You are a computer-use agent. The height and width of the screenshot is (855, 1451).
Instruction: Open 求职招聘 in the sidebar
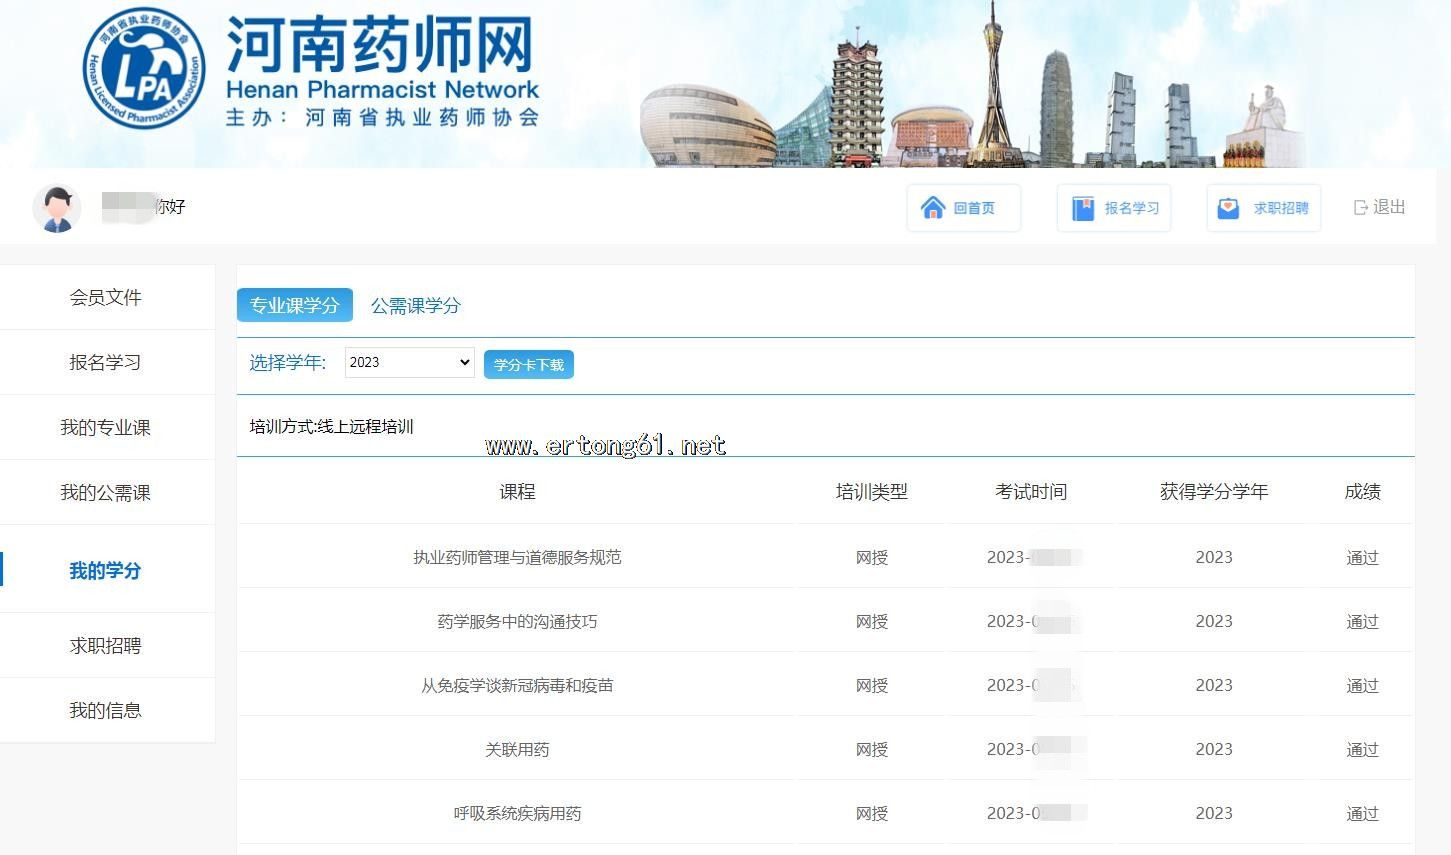pyautogui.click(x=105, y=646)
